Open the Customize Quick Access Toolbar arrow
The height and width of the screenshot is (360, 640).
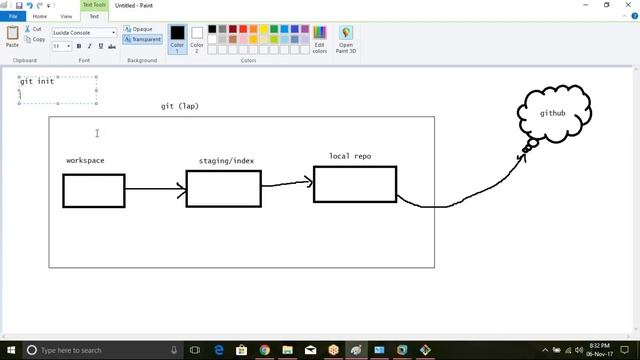(x=49, y=6)
